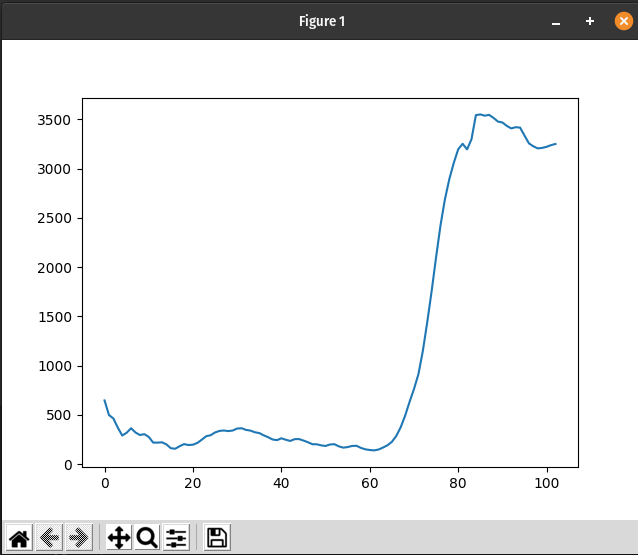Viewport: 638px width, 555px height.
Task: Click the 2000 y-axis tick label
Action: point(54,268)
